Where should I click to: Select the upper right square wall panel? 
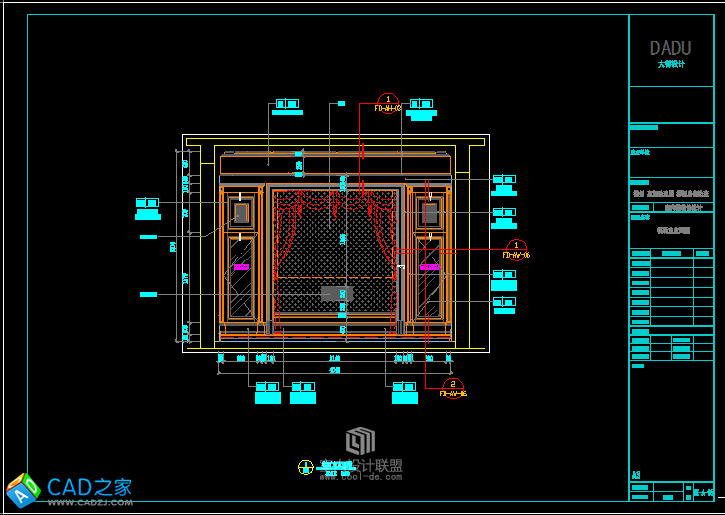click(430, 213)
